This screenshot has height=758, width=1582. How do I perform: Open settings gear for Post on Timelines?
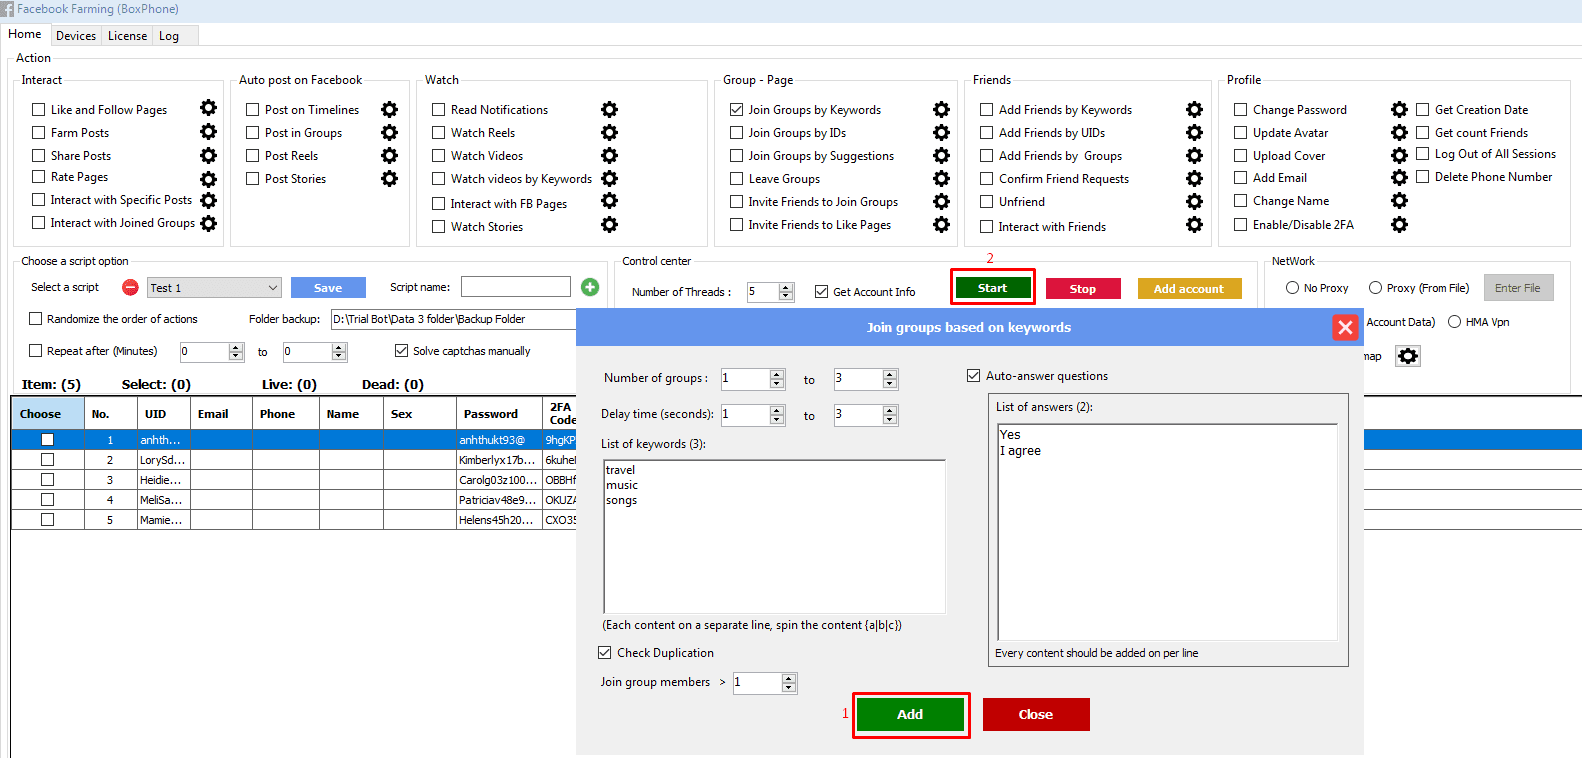click(389, 109)
